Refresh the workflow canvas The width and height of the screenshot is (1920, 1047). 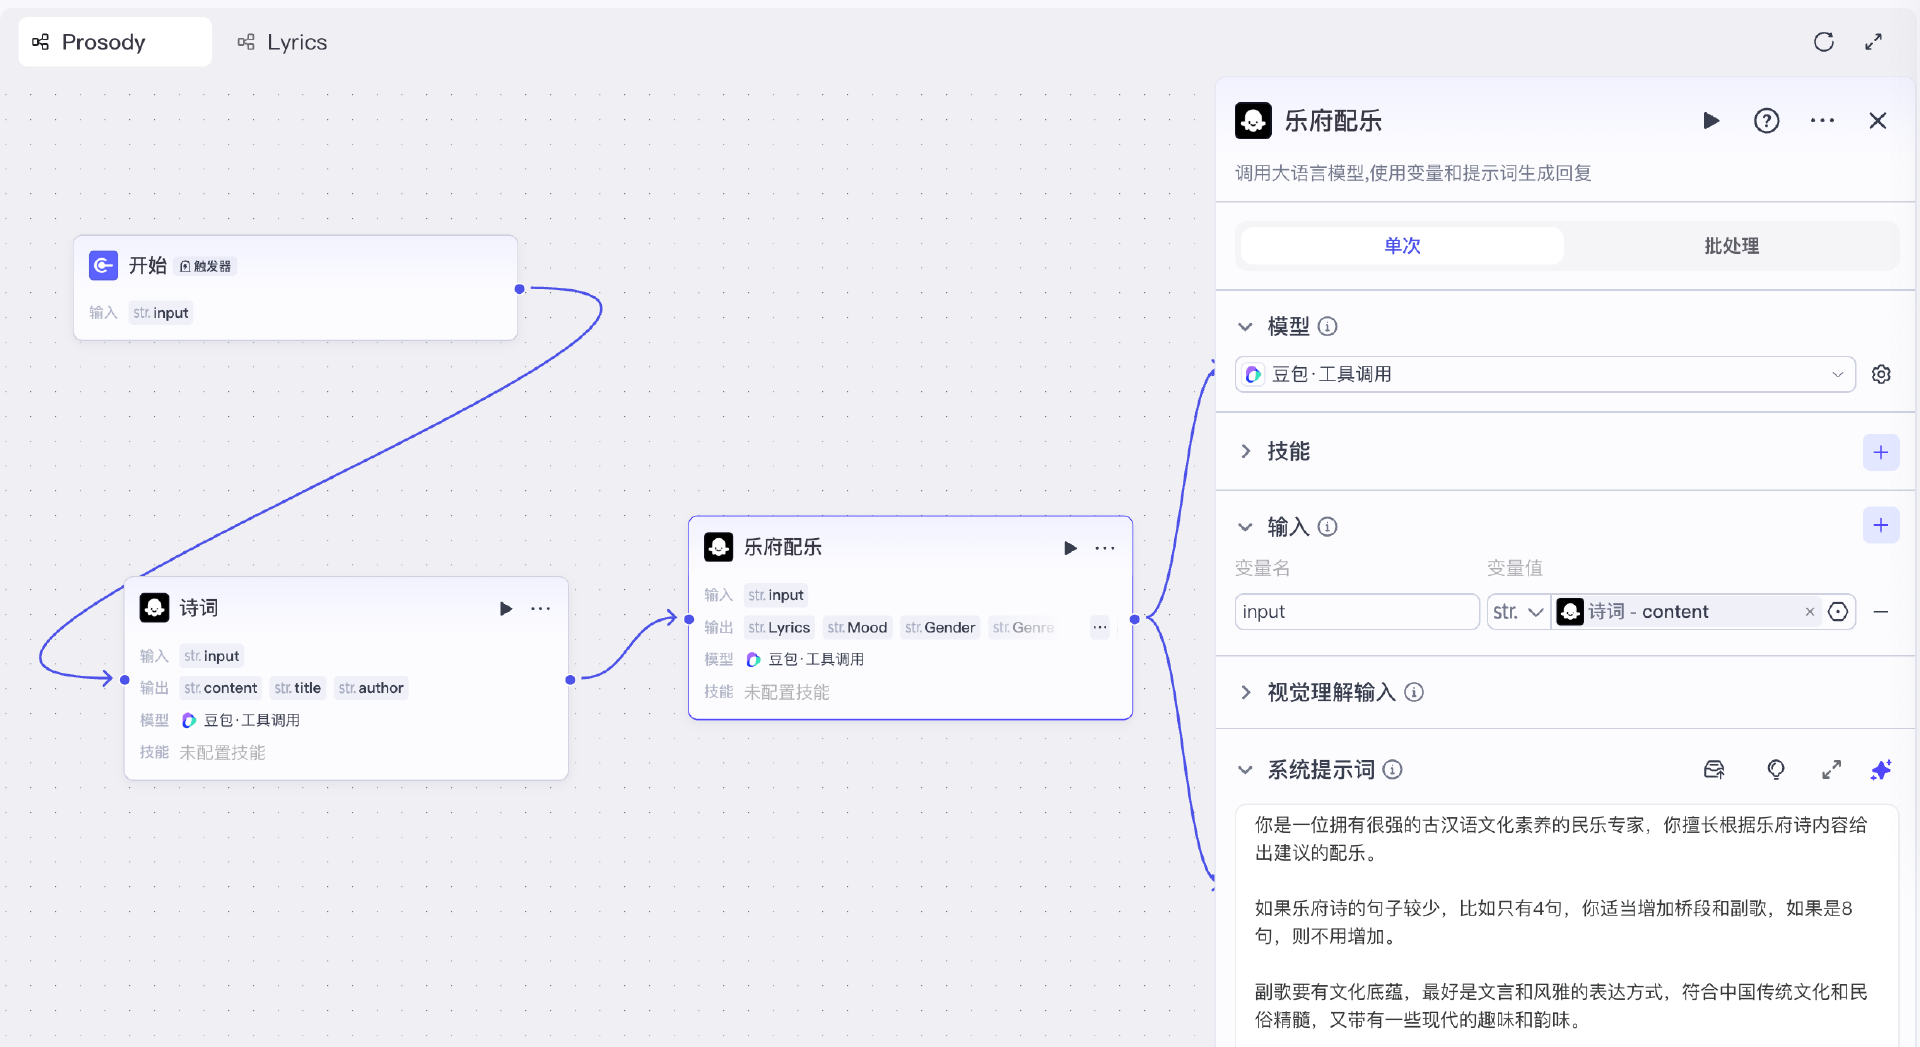(x=1825, y=41)
